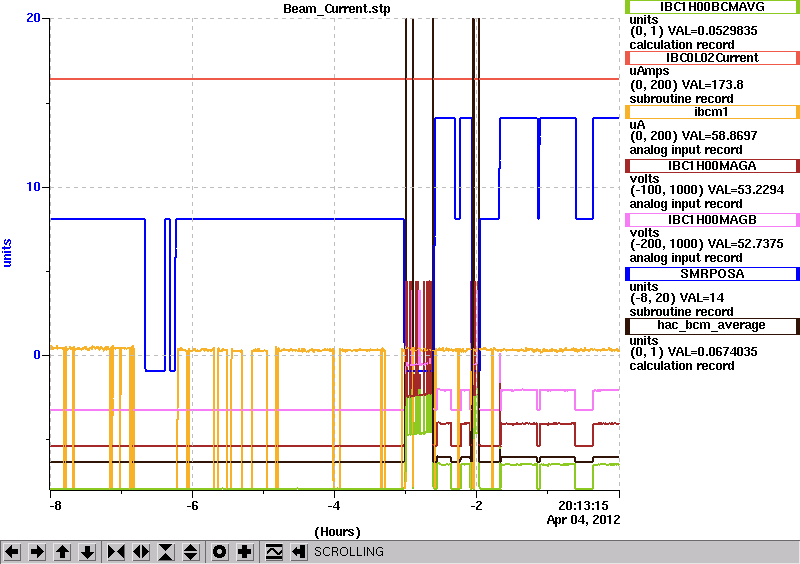Zoom out horizontally with the outward-triangles icon
Screen dimensions: 800x564
(141, 552)
